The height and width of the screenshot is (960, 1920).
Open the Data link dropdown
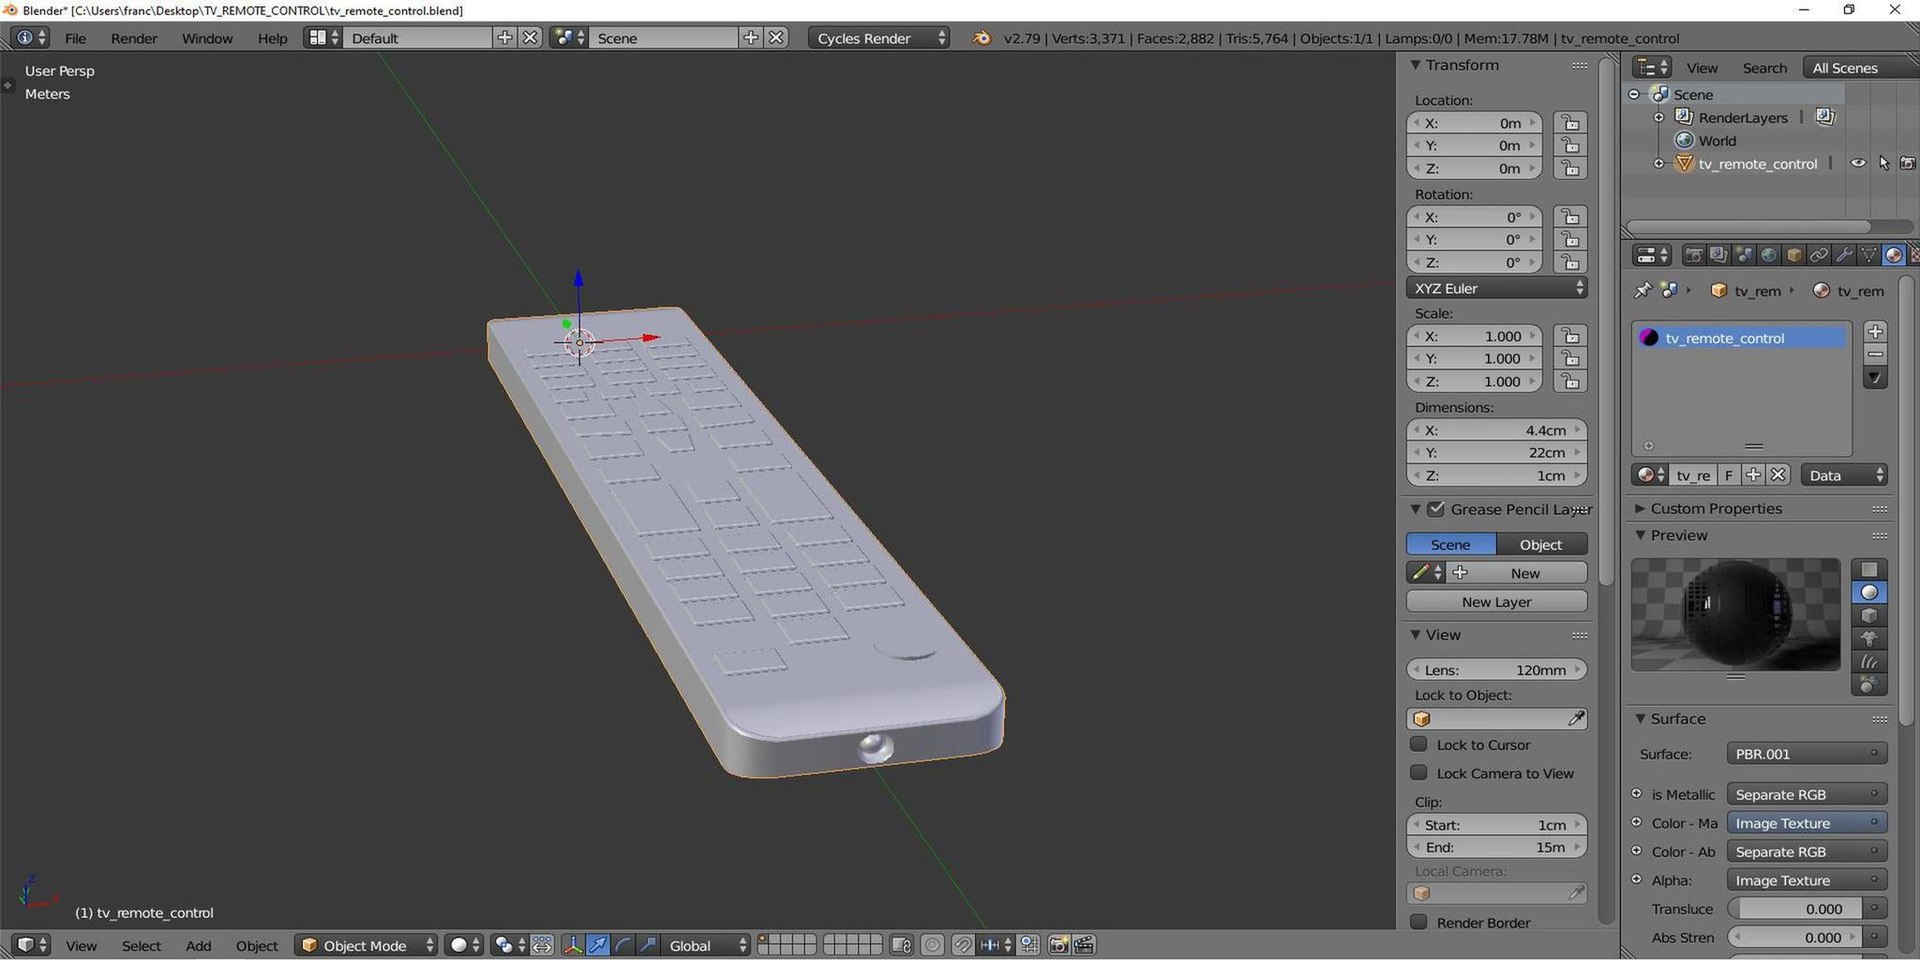tap(1844, 475)
